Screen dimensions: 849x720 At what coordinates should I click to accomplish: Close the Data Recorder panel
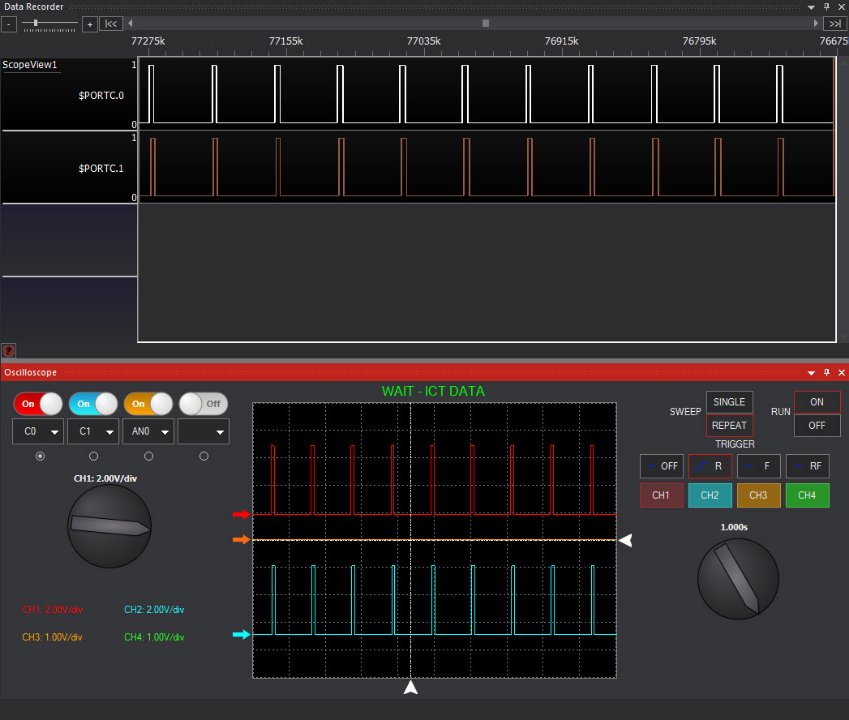[x=842, y=6]
